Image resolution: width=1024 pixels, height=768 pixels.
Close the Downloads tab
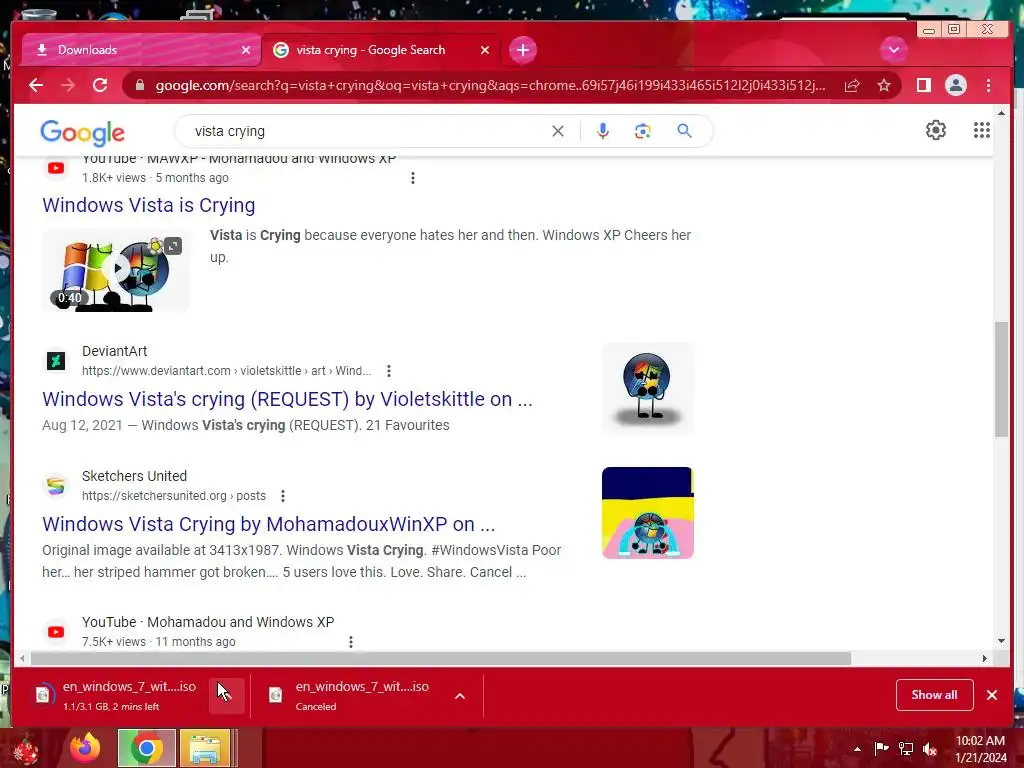pos(246,50)
